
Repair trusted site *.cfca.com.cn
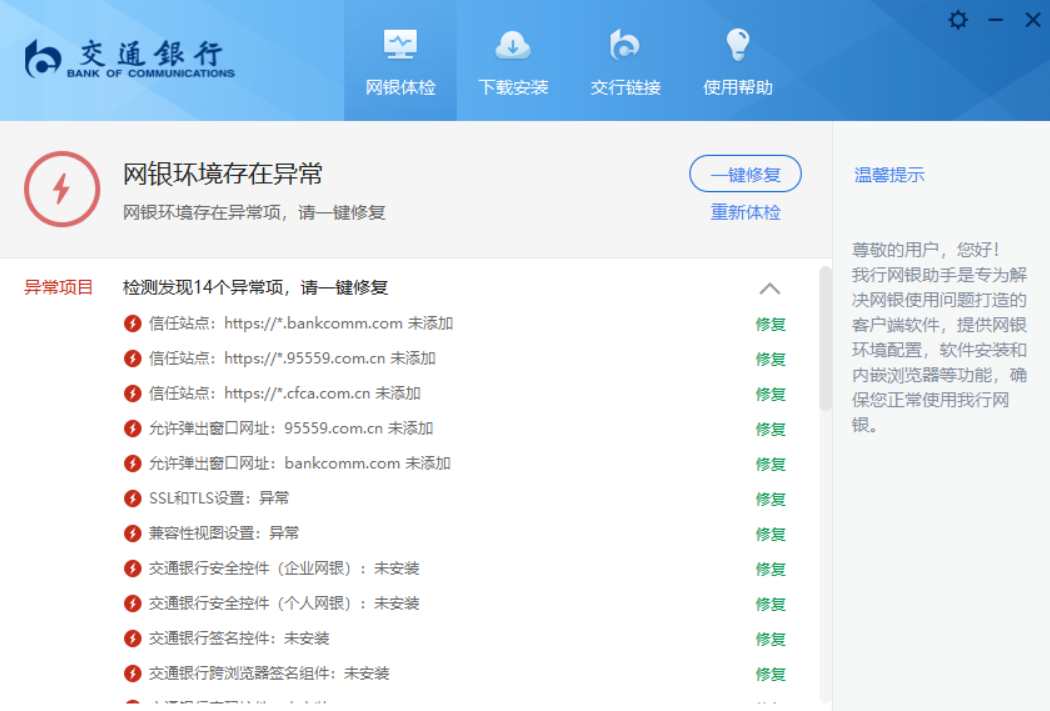(x=770, y=394)
